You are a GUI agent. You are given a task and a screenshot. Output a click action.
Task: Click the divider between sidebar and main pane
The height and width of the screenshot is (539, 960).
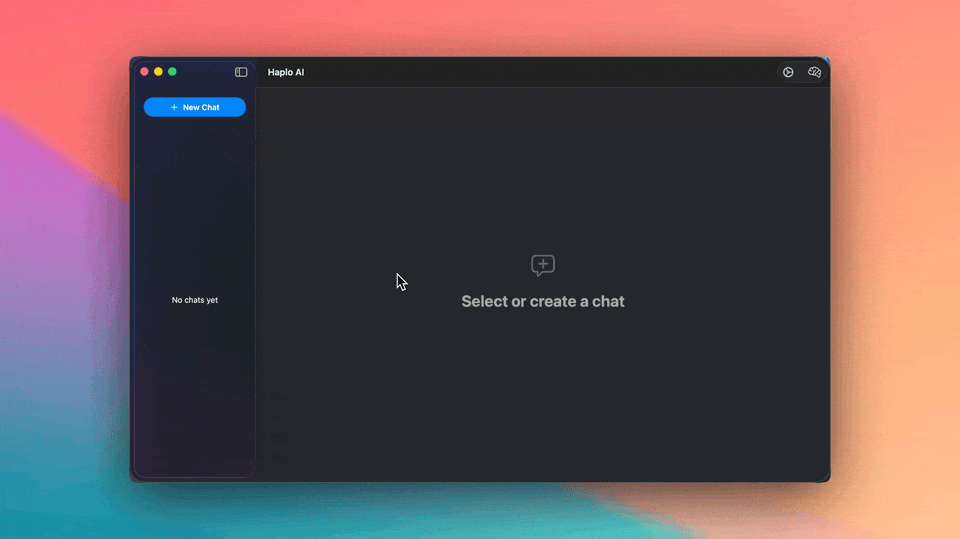[256, 280]
